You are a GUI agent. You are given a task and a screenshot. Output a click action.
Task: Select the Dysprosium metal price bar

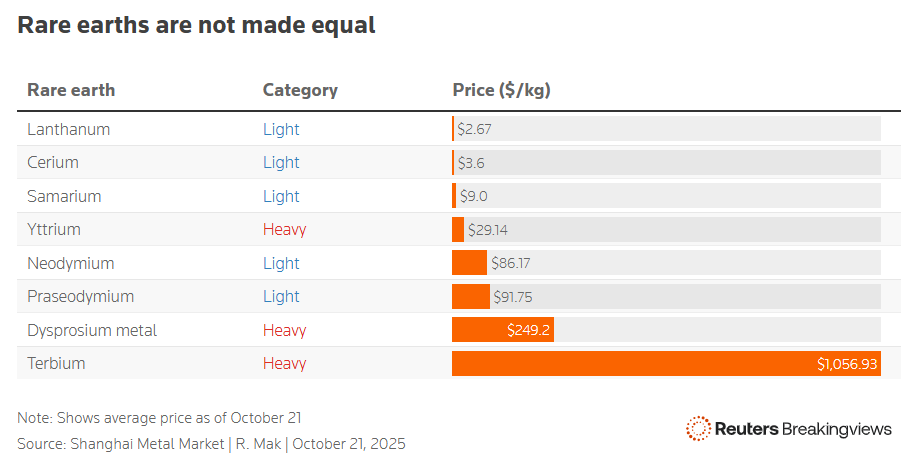tap(502, 330)
